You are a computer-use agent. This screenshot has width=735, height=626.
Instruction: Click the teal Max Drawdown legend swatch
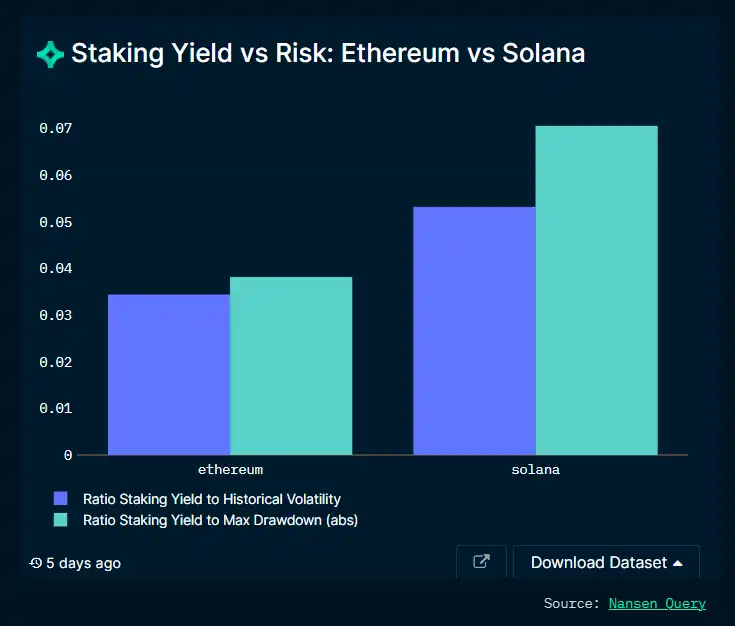point(61,520)
